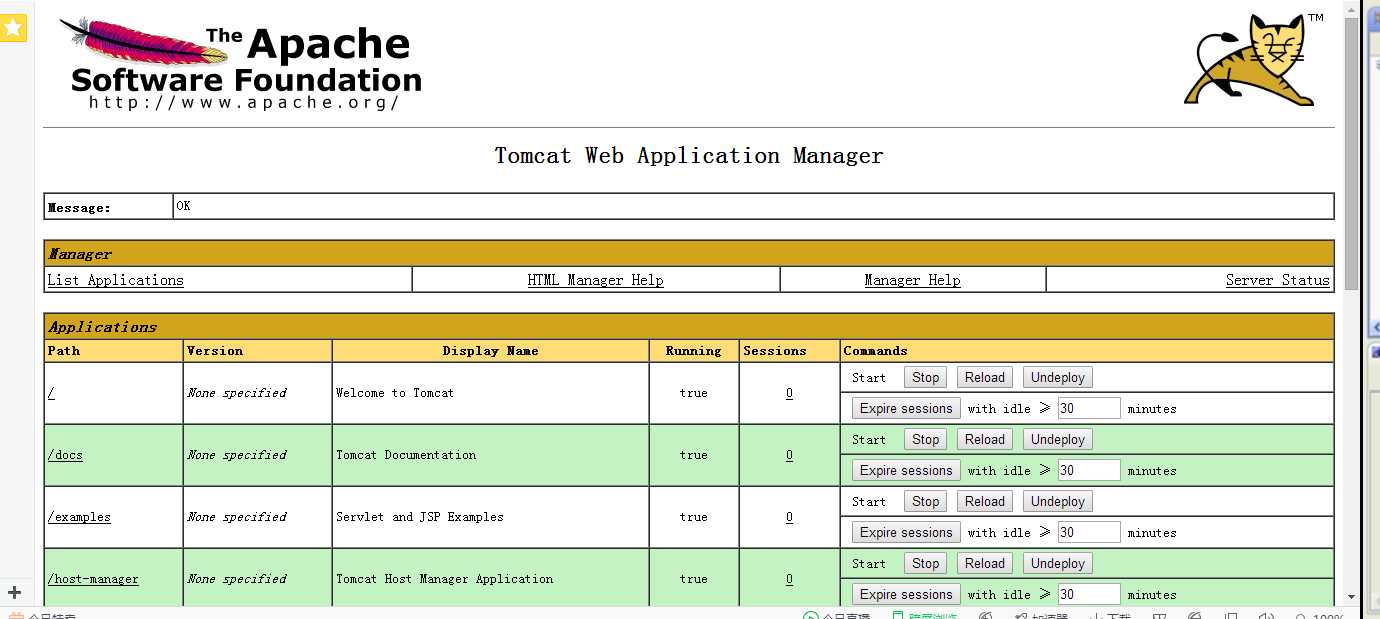This screenshot has height=619, width=1380.
Task: Click sessions count for /examples row
Action: point(789,517)
